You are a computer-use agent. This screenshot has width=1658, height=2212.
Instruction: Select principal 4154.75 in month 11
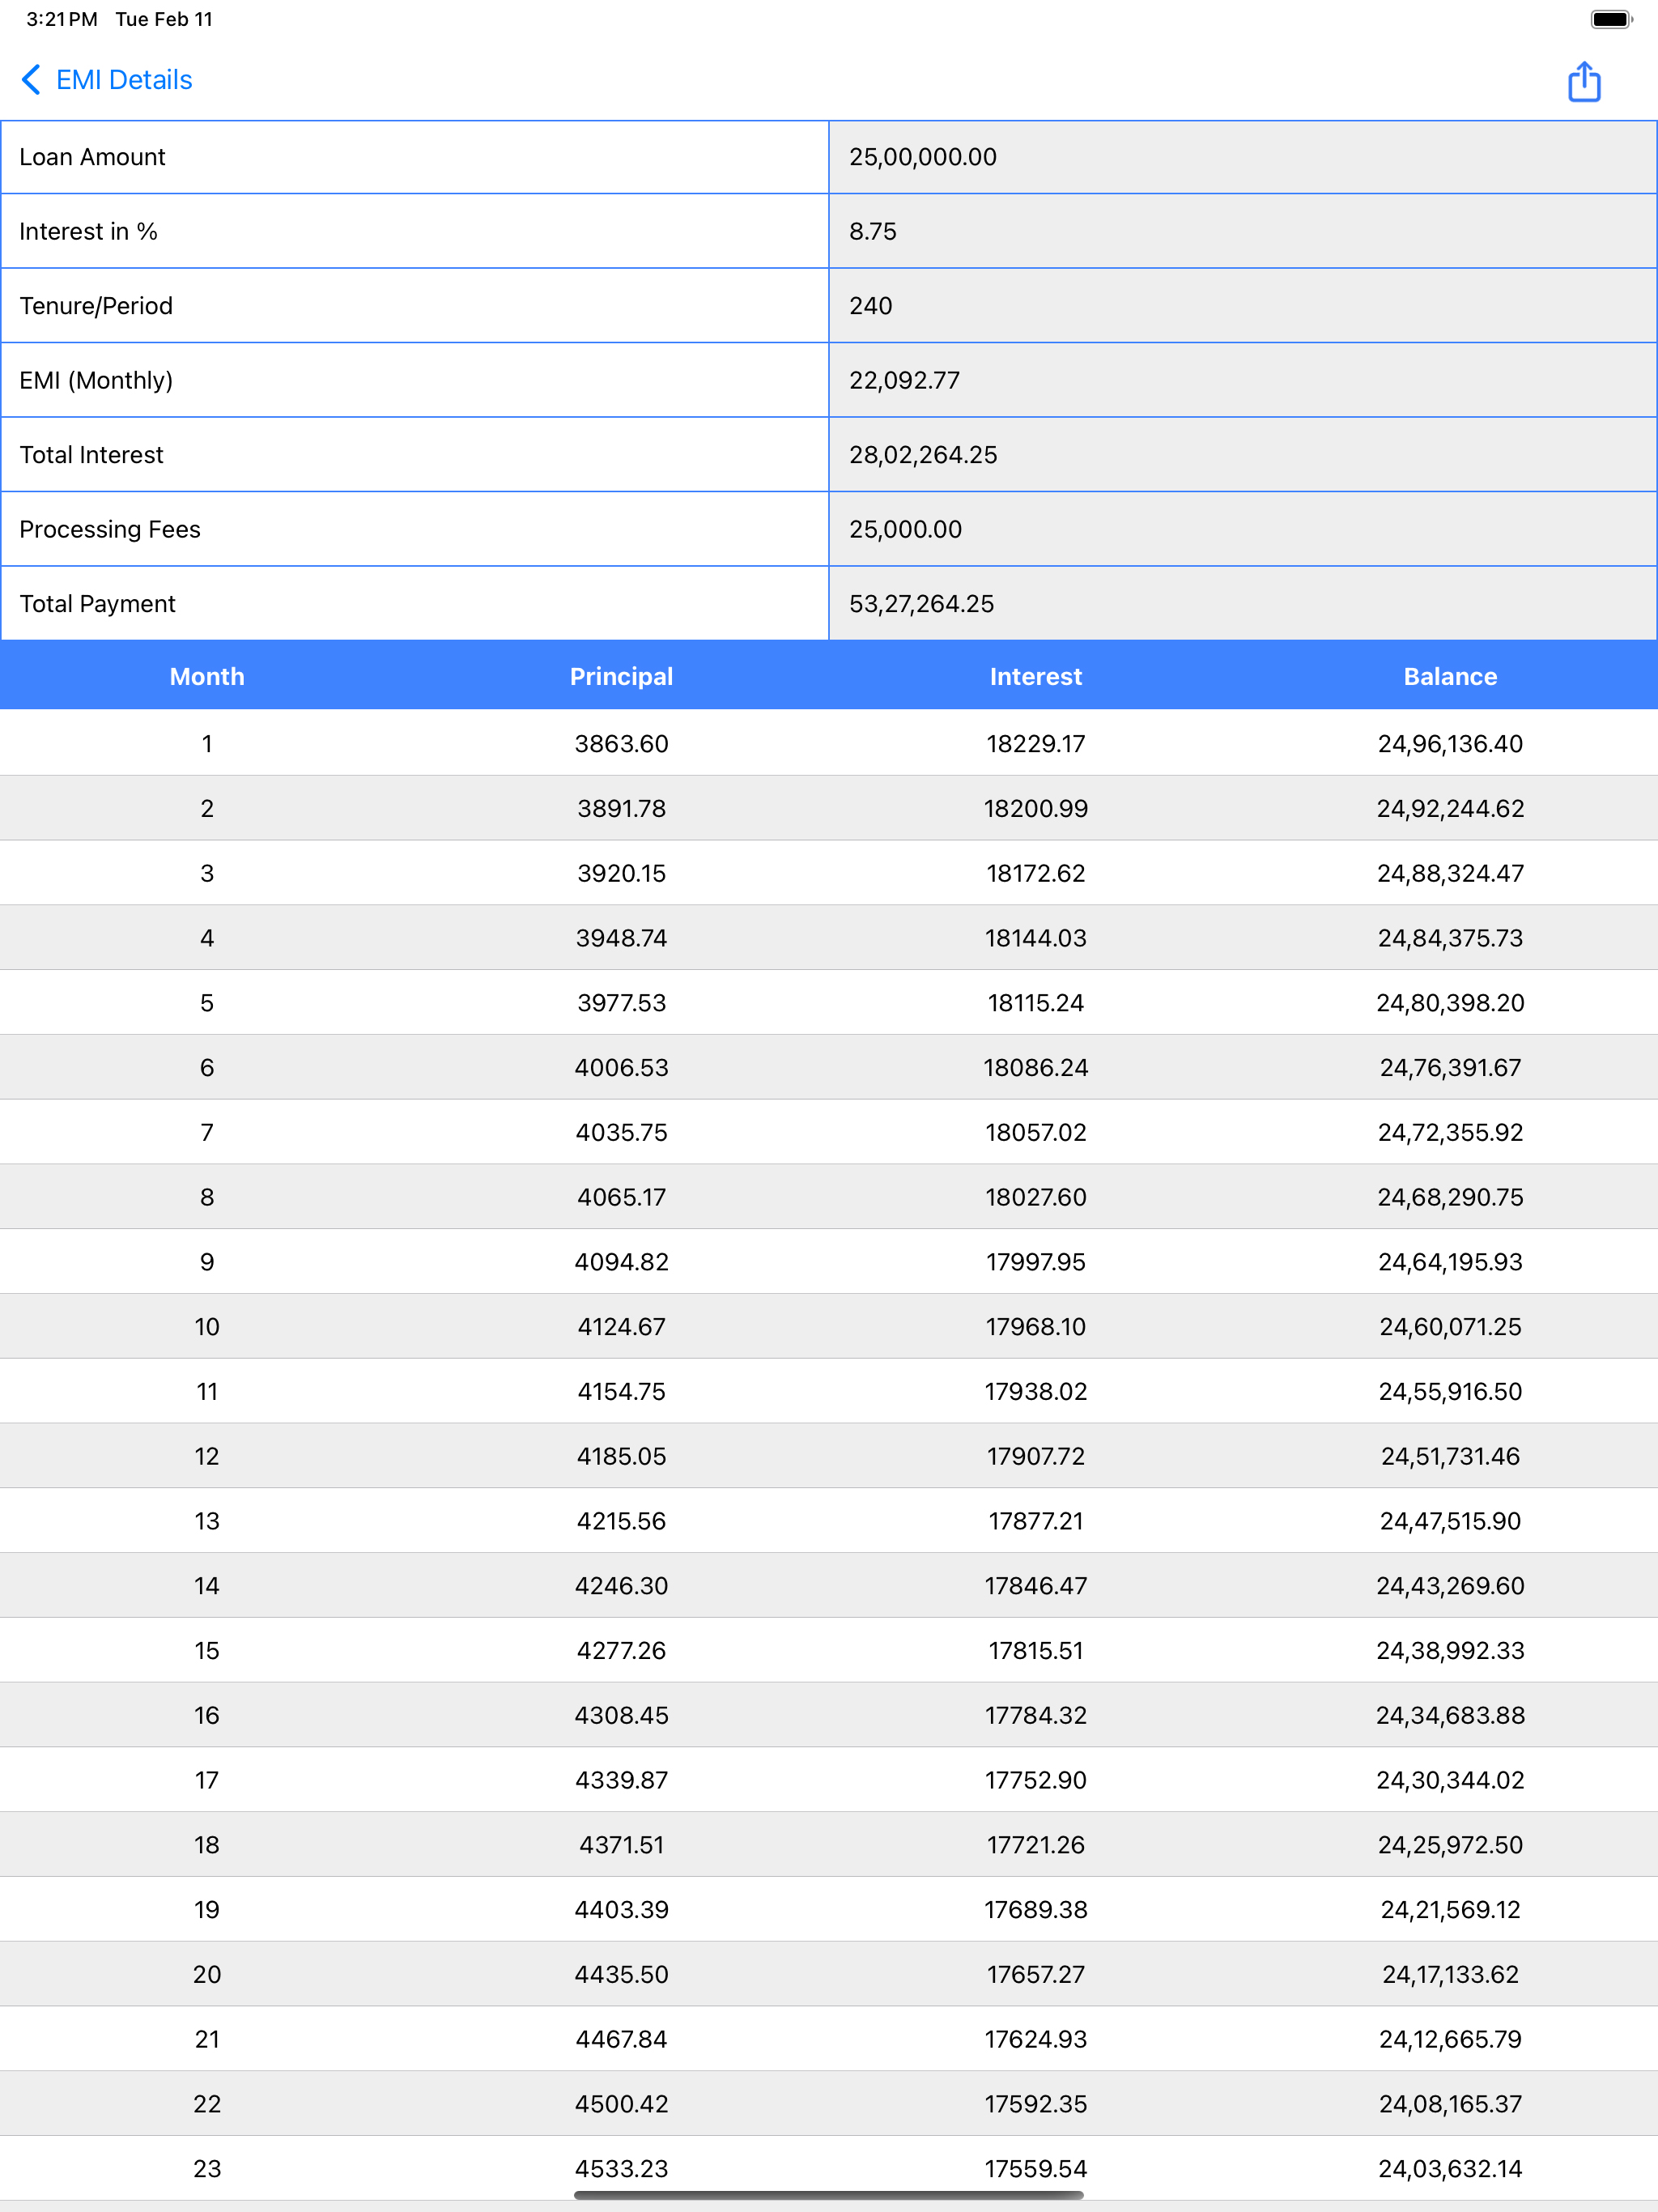click(x=621, y=1391)
